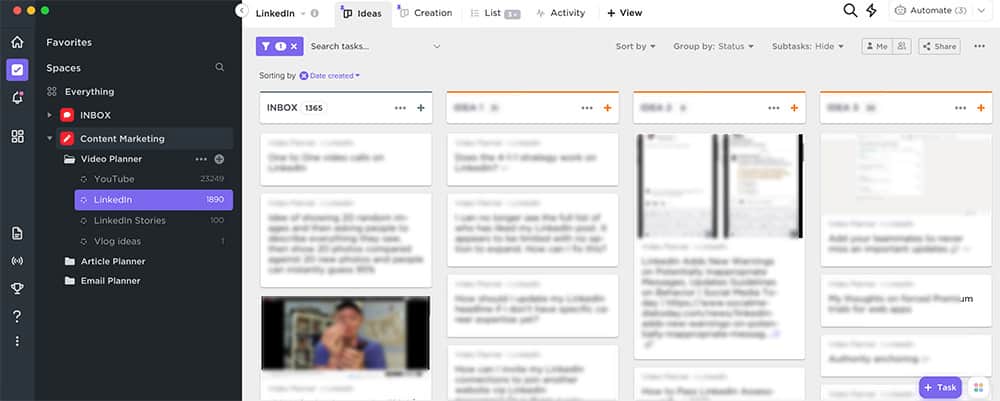Open the Goals trophy icon

click(17, 289)
